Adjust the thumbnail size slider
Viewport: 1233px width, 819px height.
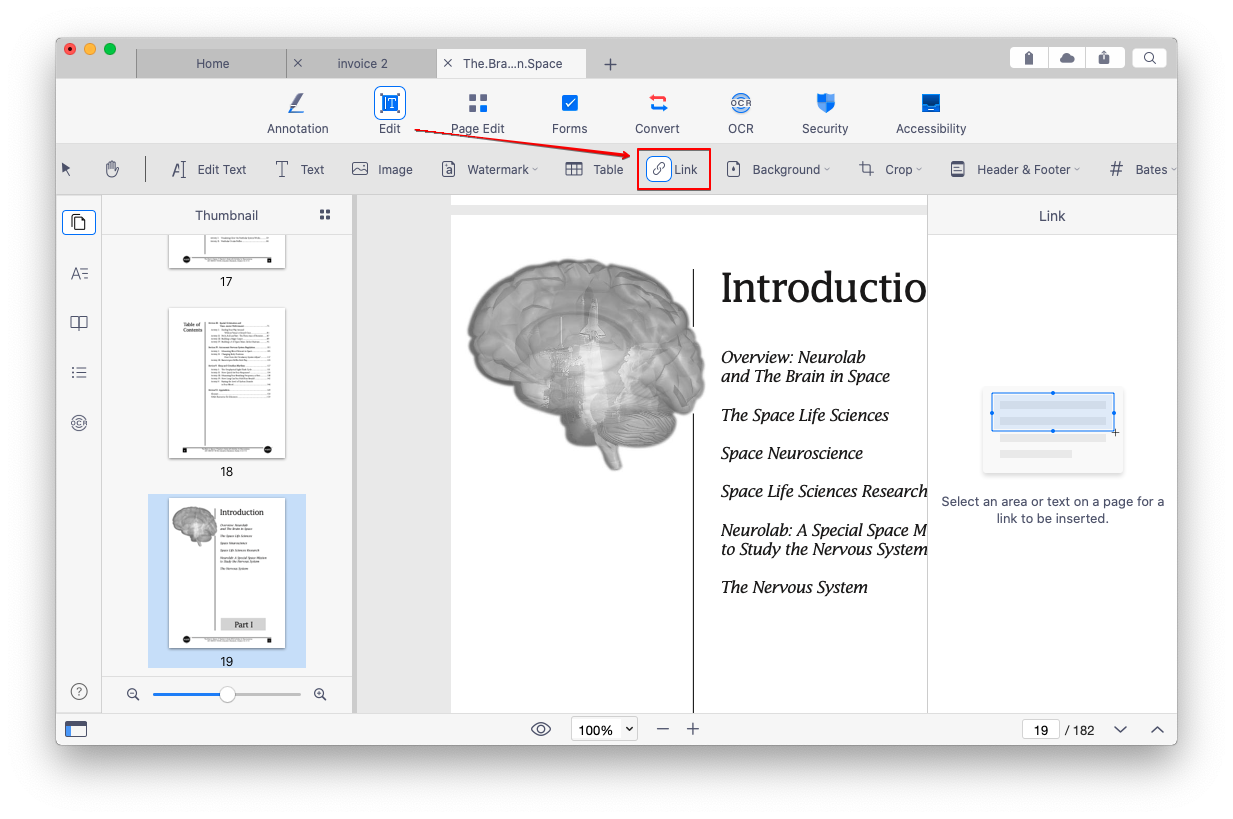click(227, 694)
